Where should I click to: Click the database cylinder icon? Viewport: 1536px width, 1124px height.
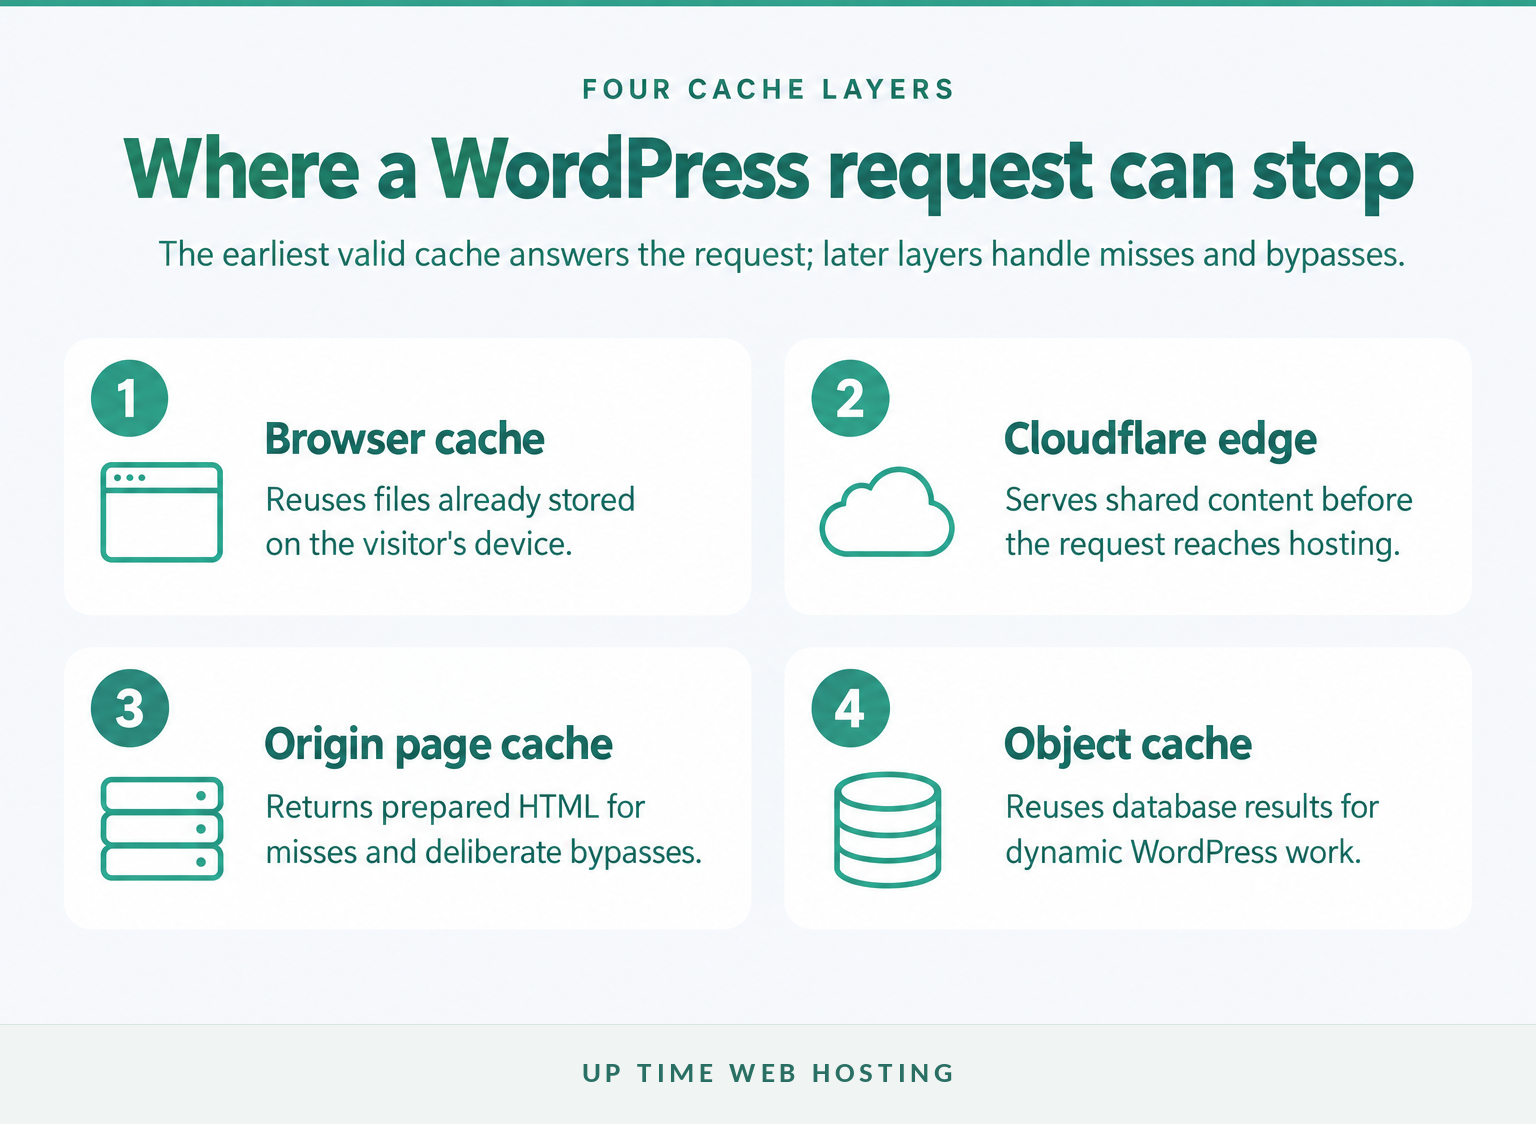click(887, 829)
